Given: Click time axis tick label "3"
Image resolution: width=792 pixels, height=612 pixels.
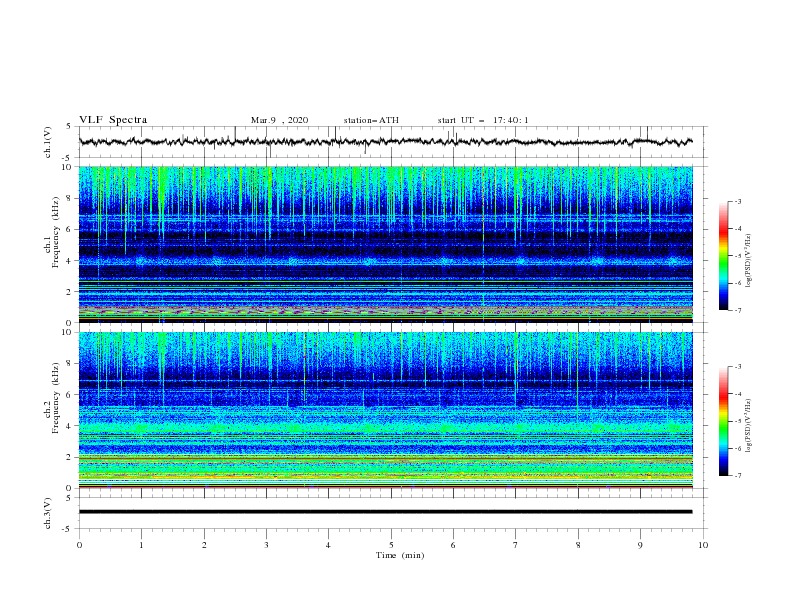Looking at the screenshot, I should (266, 545).
